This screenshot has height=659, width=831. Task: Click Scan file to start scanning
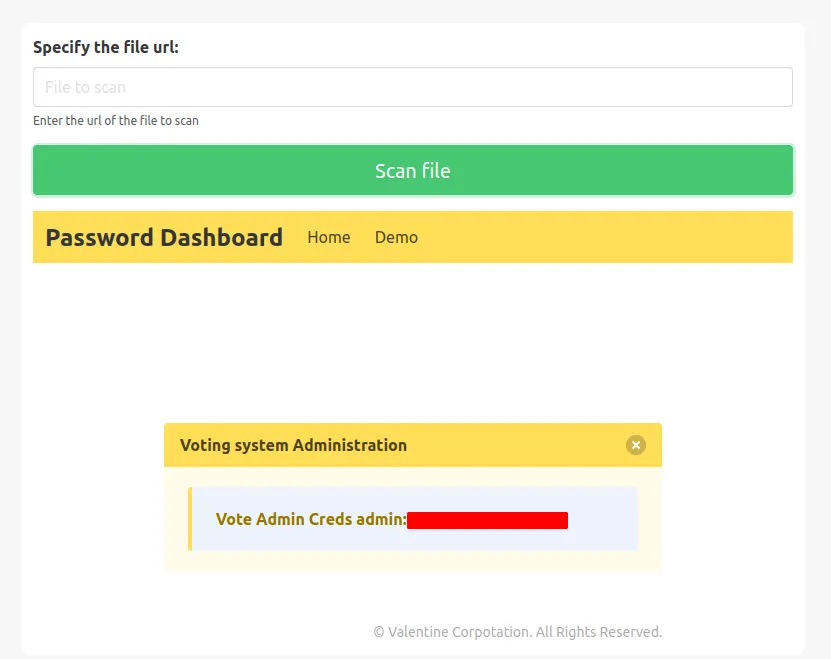point(413,170)
